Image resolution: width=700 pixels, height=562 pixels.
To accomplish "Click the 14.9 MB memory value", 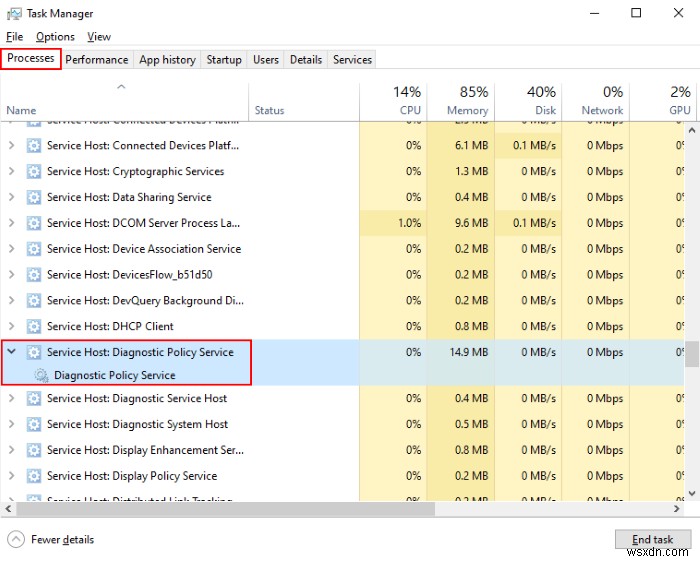I will tap(469, 352).
